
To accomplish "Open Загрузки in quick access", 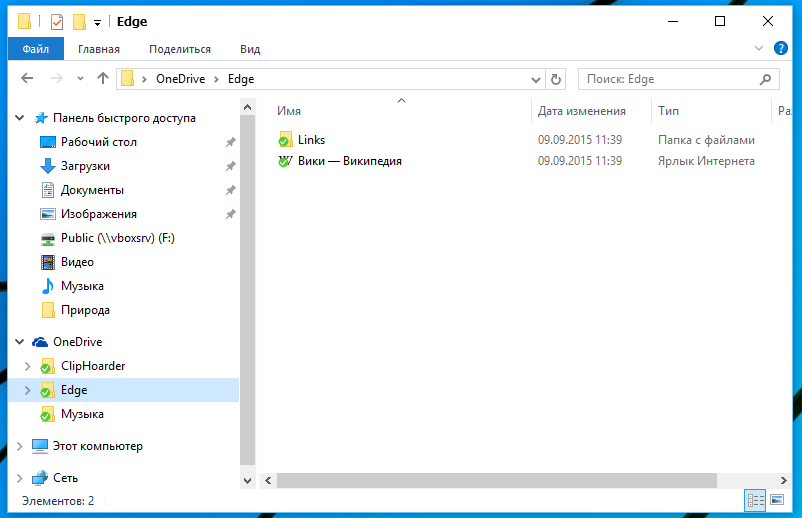I will (85, 166).
